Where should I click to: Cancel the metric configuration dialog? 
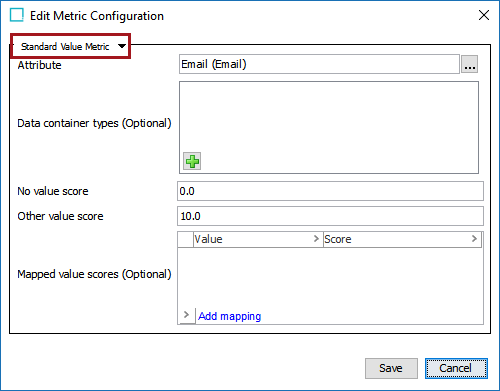[x=456, y=368]
